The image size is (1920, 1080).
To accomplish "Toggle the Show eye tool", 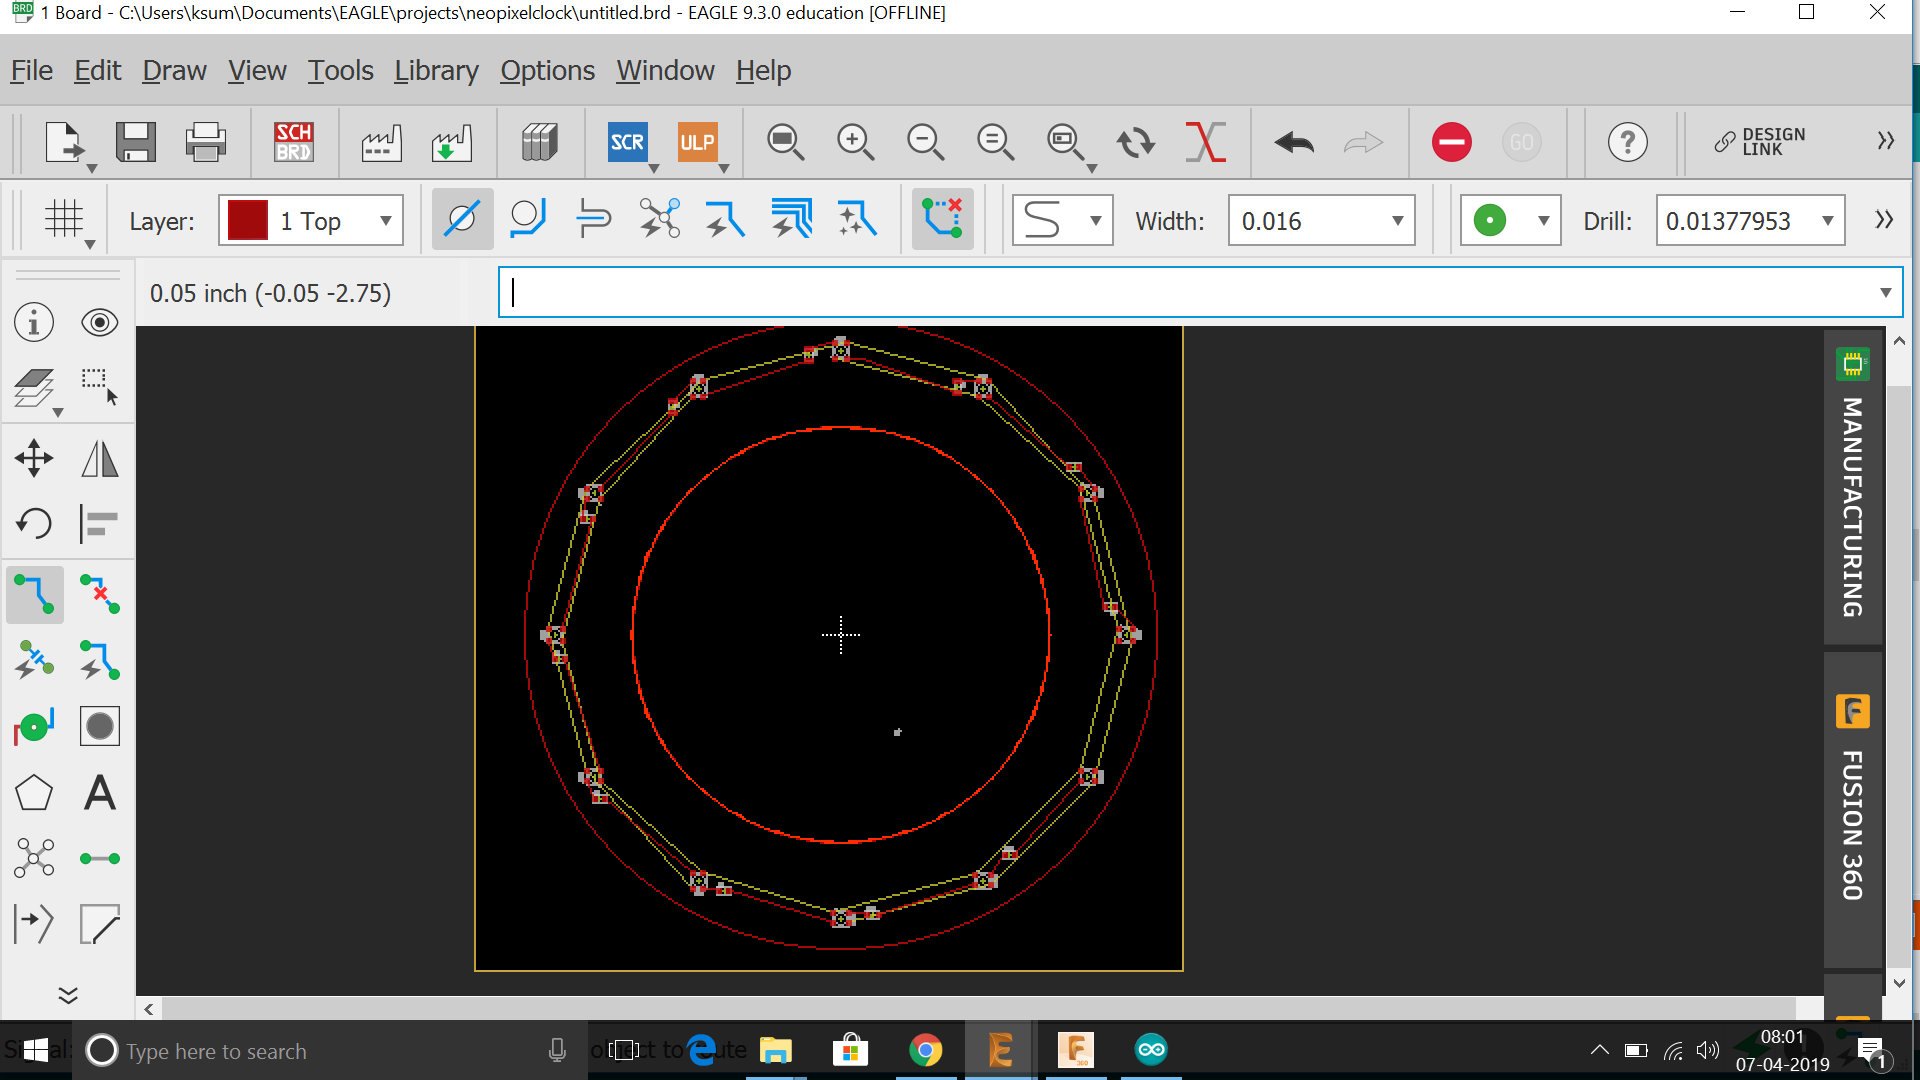I will click(x=100, y=323).
